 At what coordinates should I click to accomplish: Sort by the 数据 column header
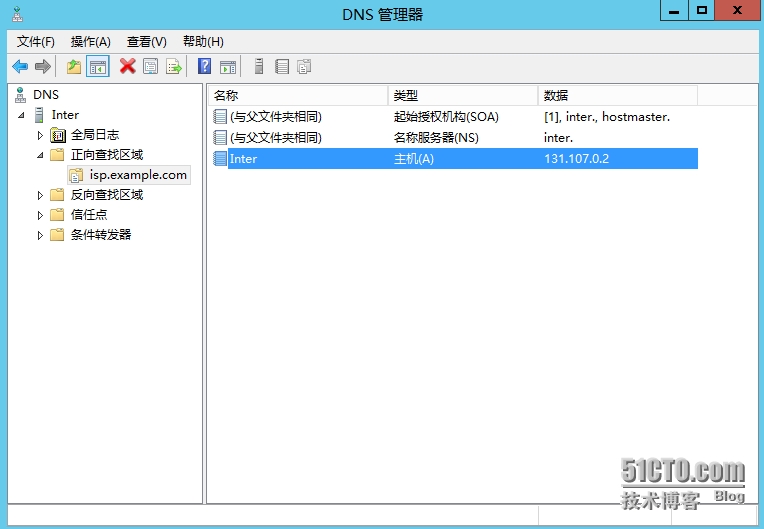[618, 95]
